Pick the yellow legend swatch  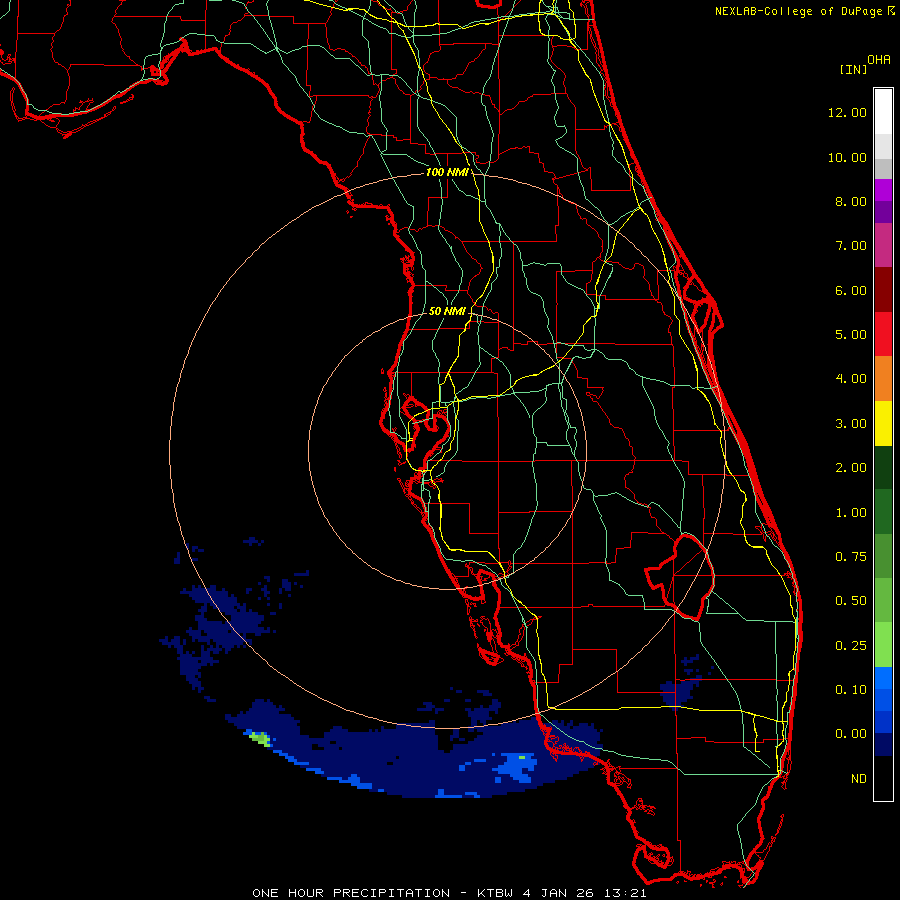click(883, 423)
